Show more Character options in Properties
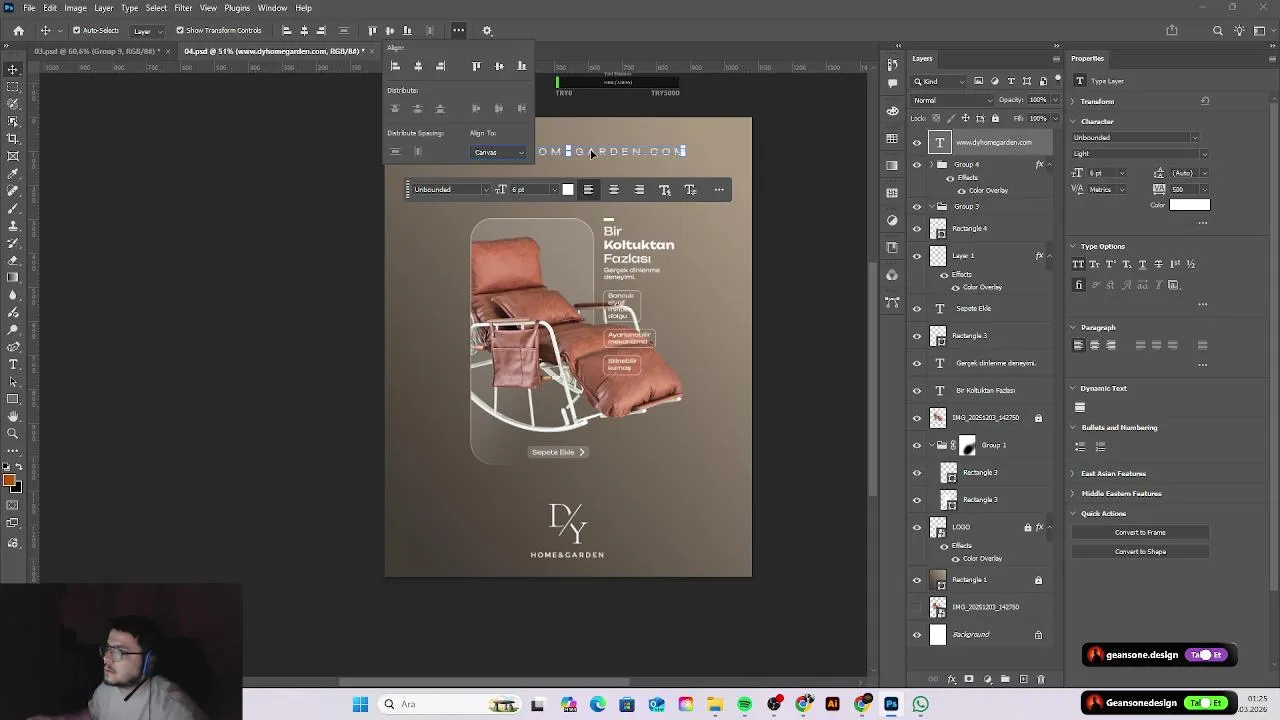The height and width of the screenshot is (720, 1280). (x=1203, y=222)
